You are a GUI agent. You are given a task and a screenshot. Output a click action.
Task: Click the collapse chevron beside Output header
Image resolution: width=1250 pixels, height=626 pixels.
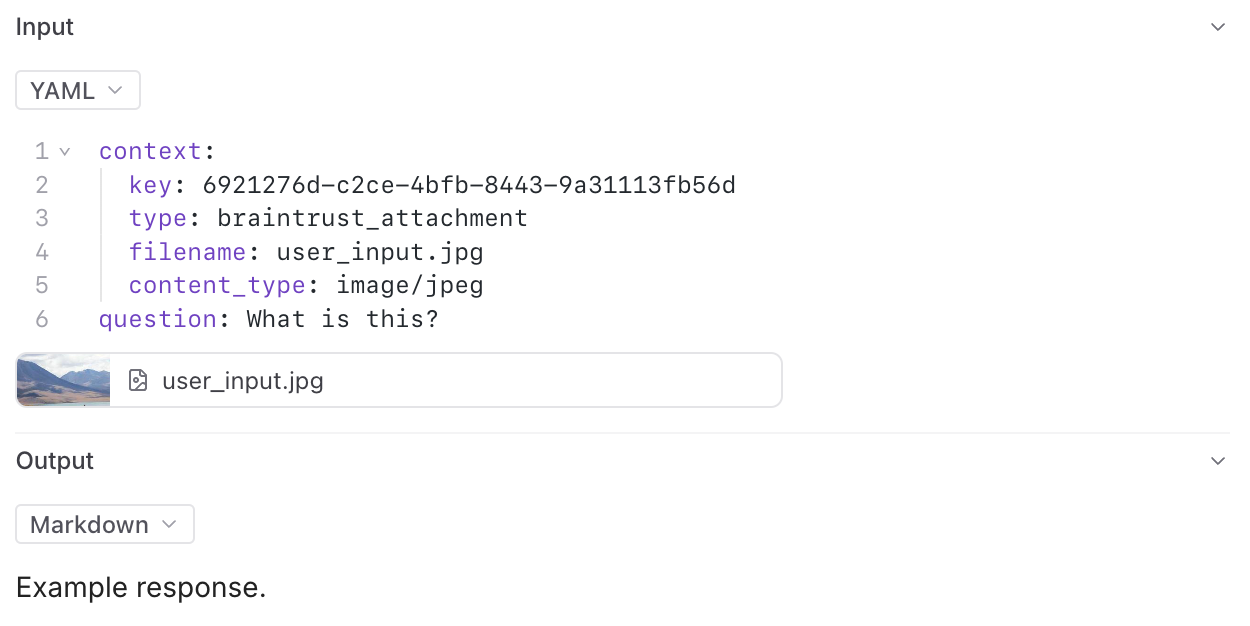click(x=1218, y=461)
